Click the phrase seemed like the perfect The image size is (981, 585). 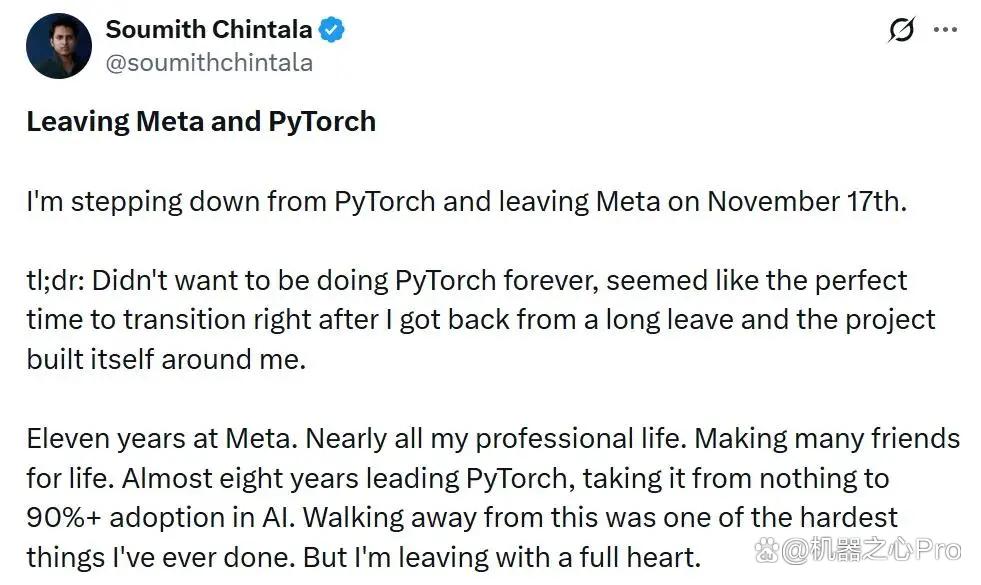click(x=756, y=280)
